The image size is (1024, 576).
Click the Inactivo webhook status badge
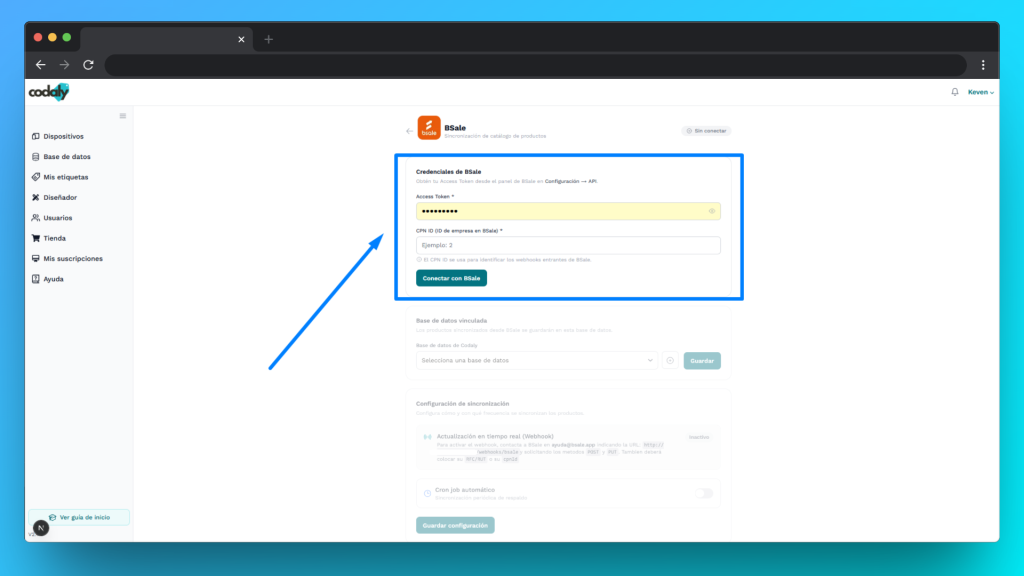point(699,437)
